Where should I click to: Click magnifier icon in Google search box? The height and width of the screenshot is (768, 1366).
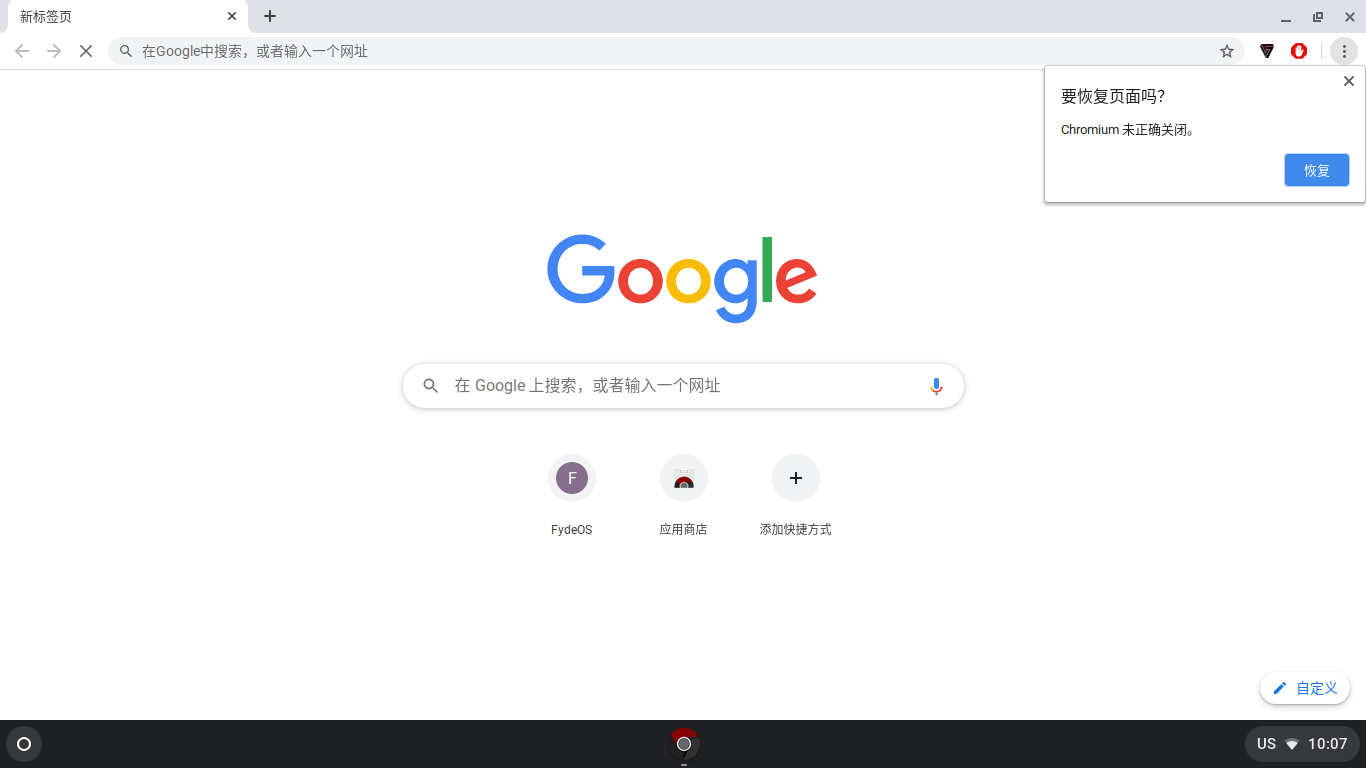430,386
